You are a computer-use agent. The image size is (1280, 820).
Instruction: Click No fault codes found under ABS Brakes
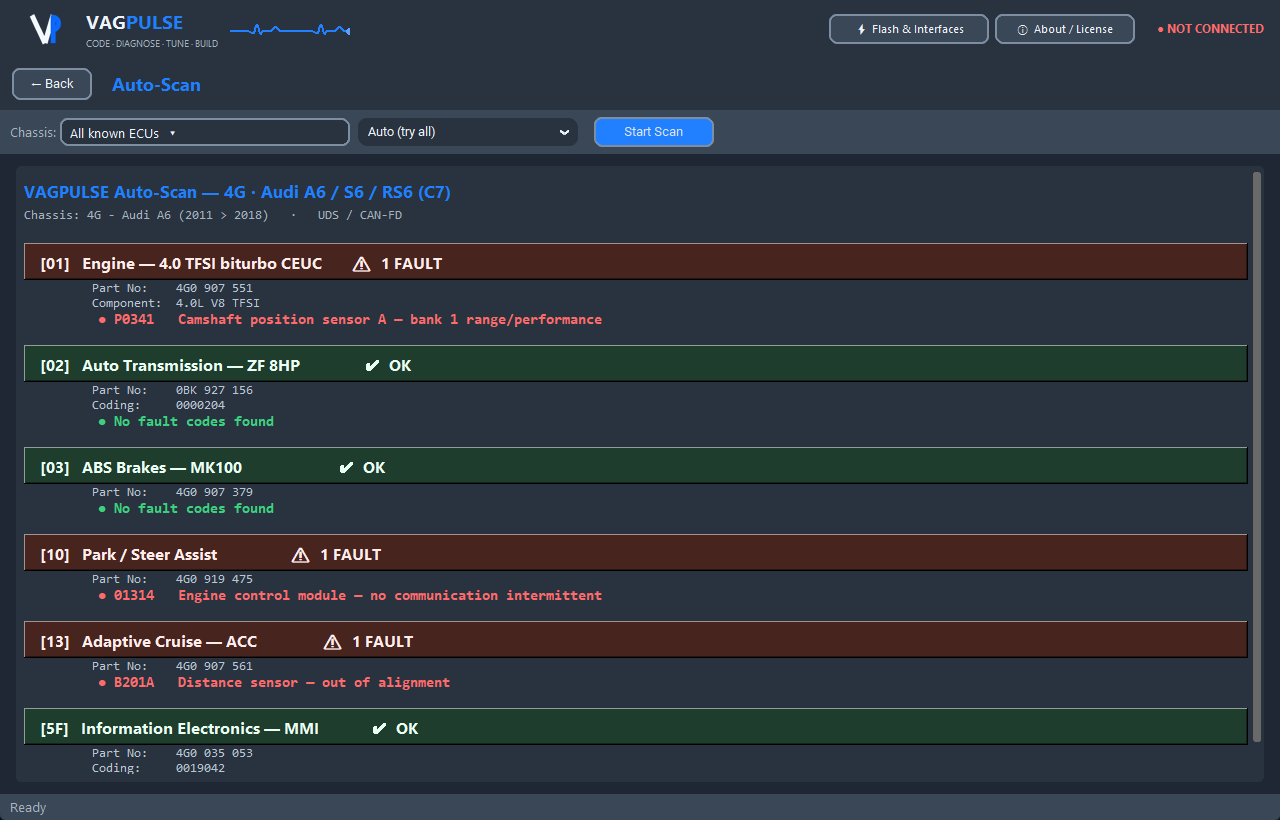(x=194, y=509)
